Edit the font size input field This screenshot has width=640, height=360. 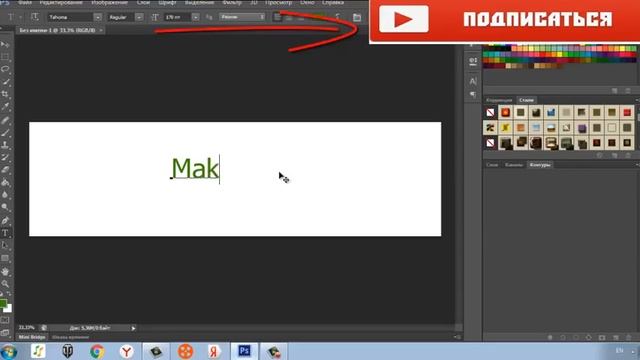(177, 17)
